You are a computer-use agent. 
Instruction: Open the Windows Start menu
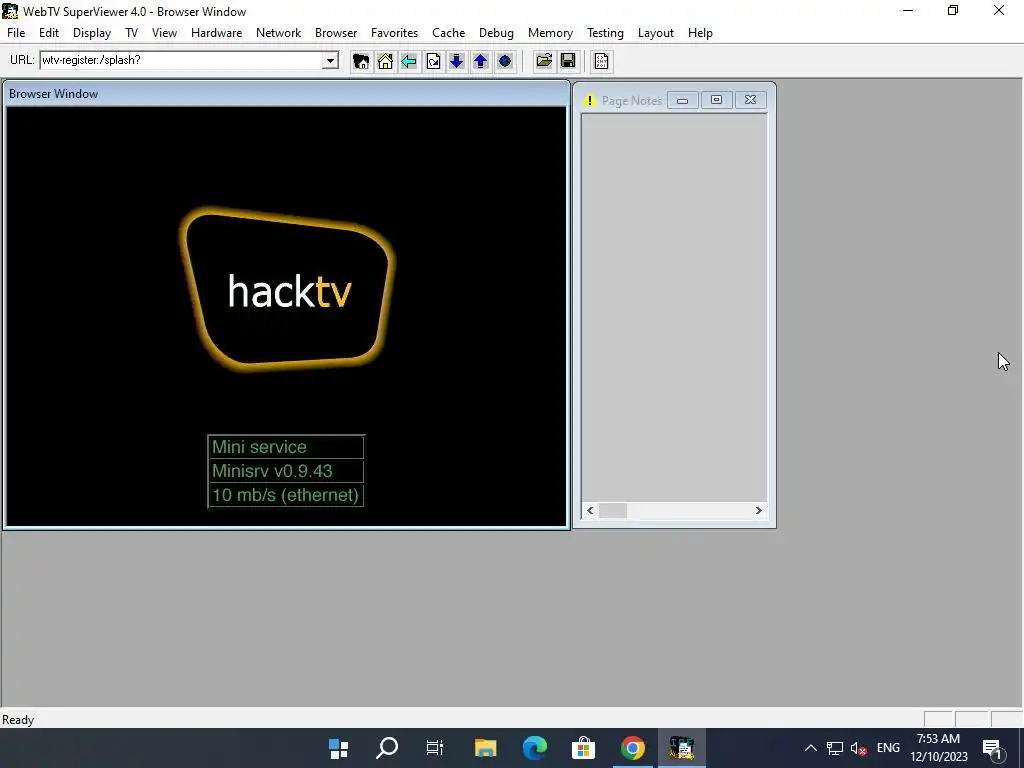(x=338, y=748)
